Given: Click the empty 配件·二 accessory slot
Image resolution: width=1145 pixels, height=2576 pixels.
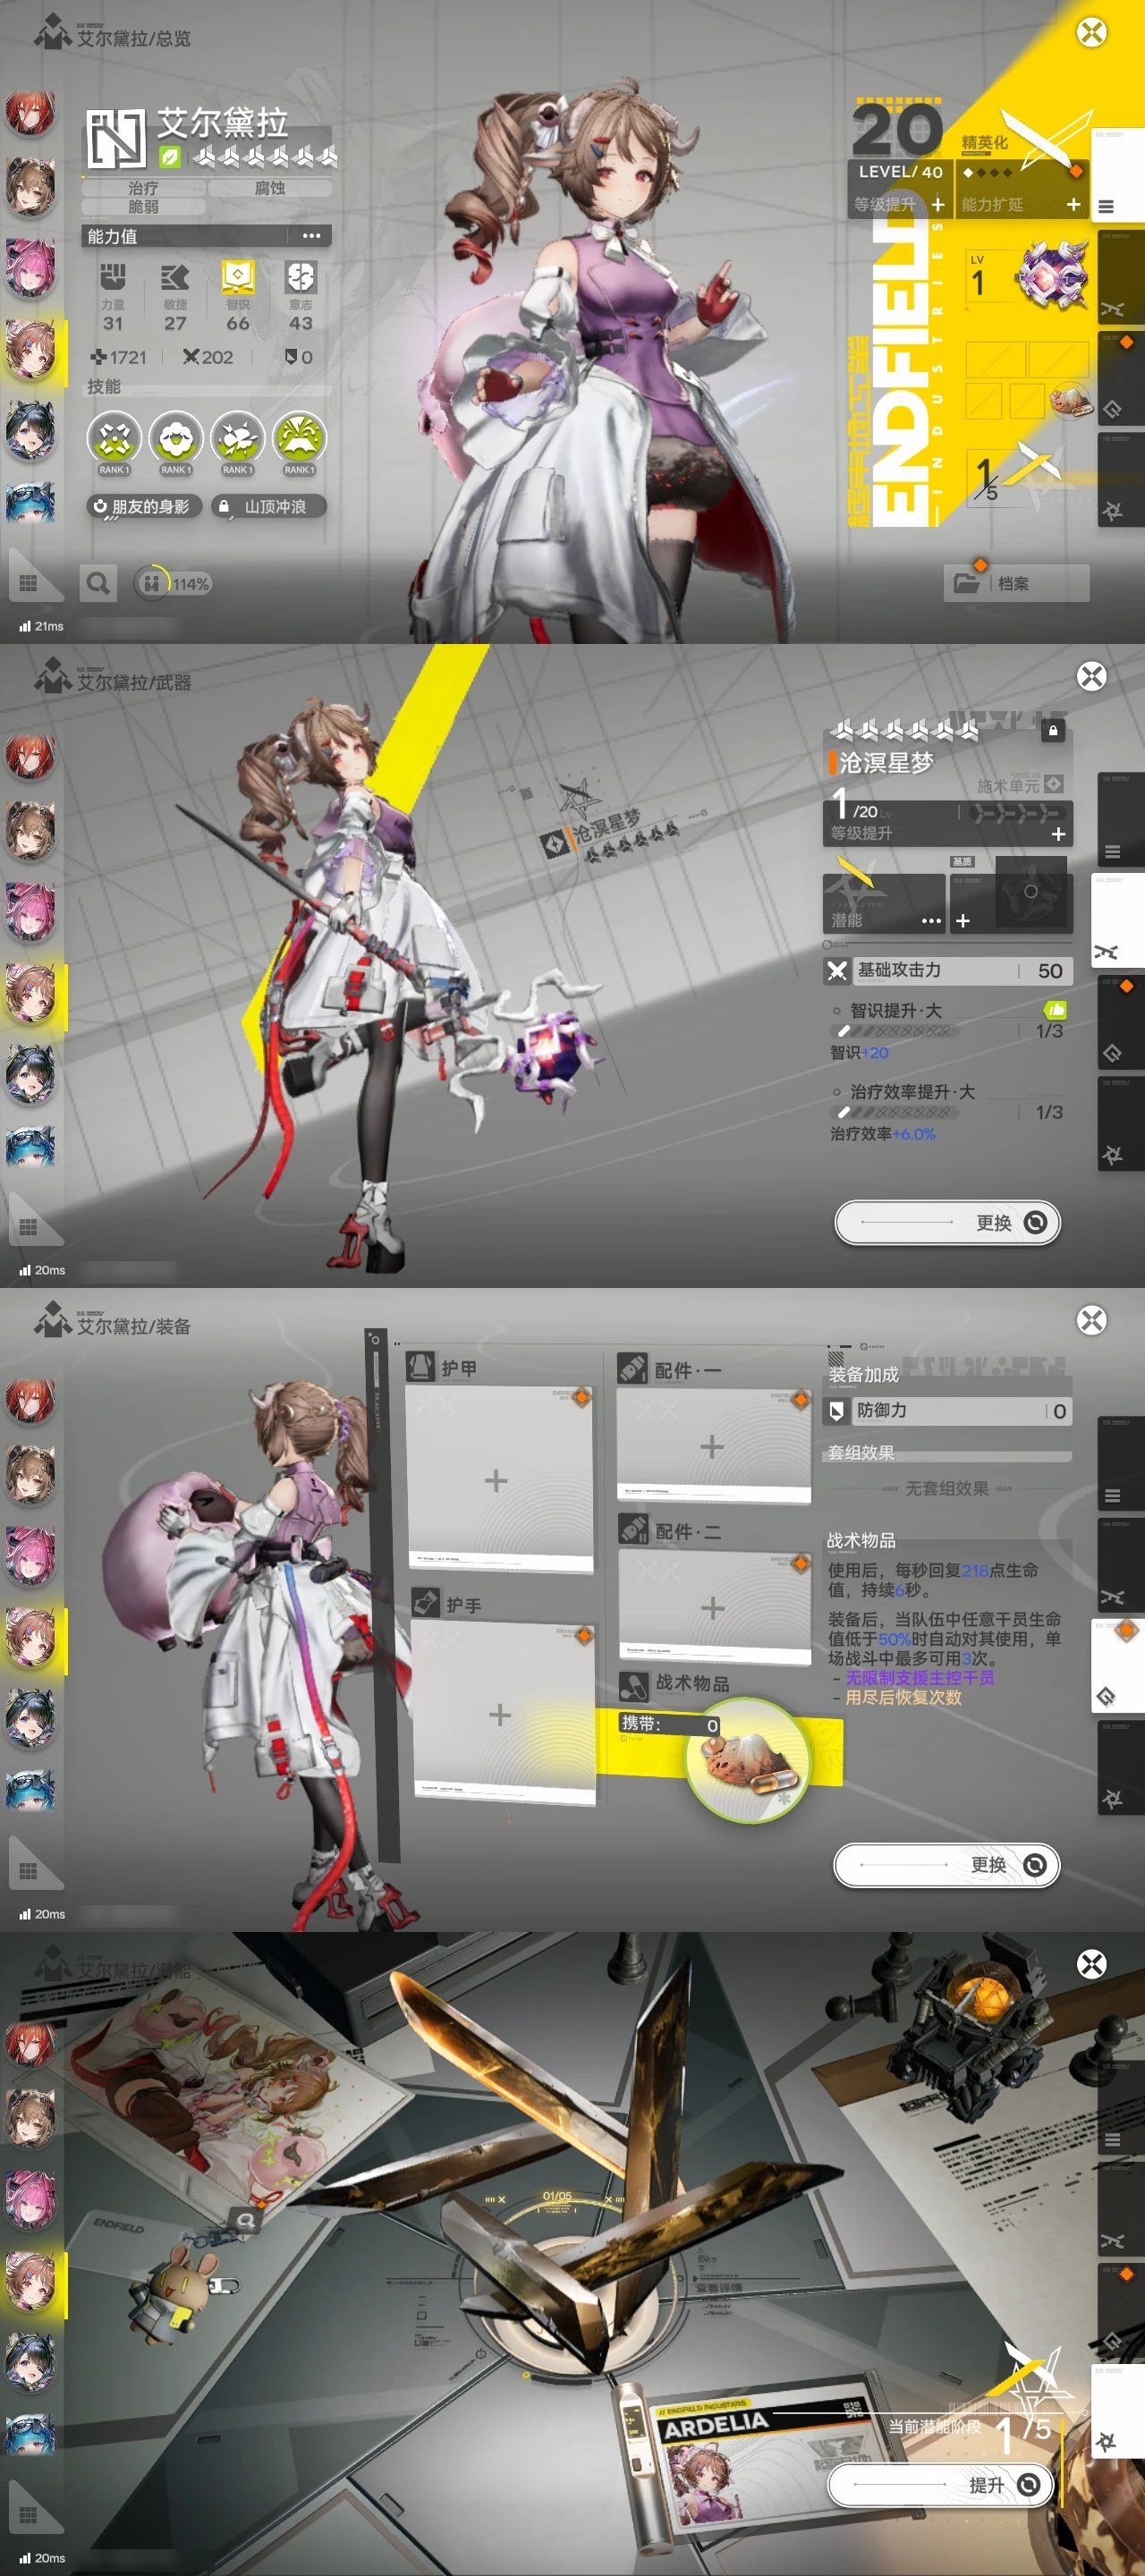Looking at the screenshot, I should [713, 1608].
